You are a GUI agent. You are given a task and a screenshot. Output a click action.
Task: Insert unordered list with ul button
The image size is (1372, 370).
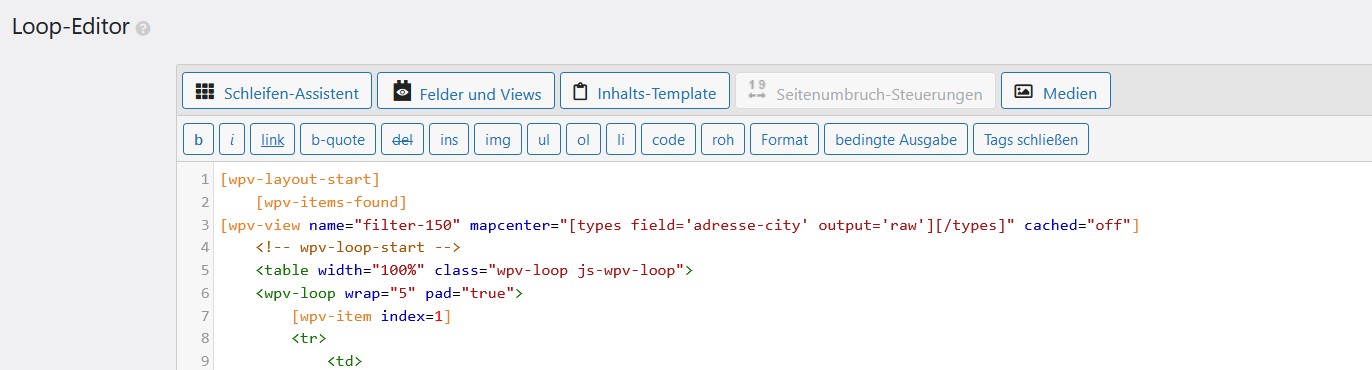point(544,139)
